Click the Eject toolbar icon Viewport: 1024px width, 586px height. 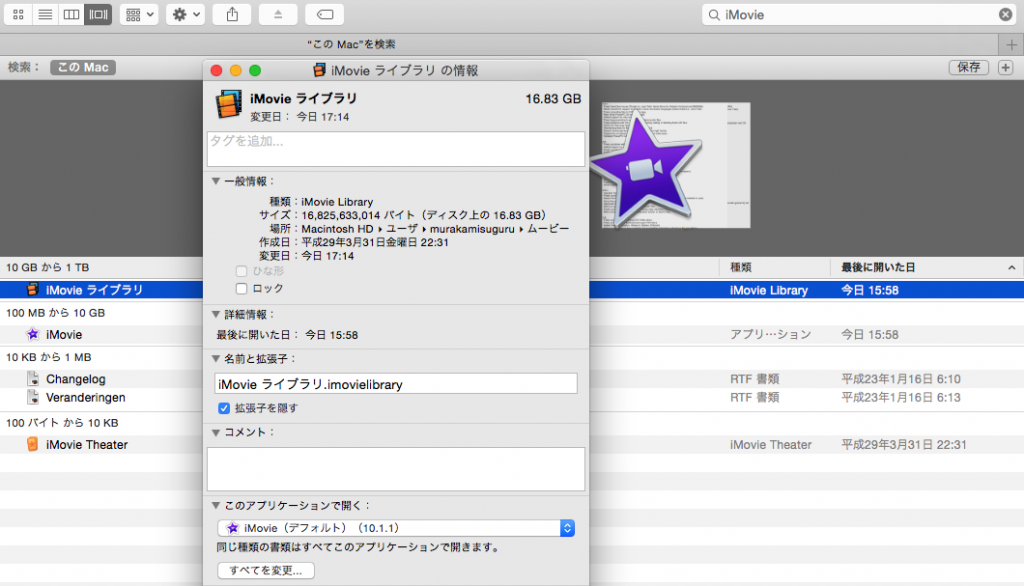(278, 14)
